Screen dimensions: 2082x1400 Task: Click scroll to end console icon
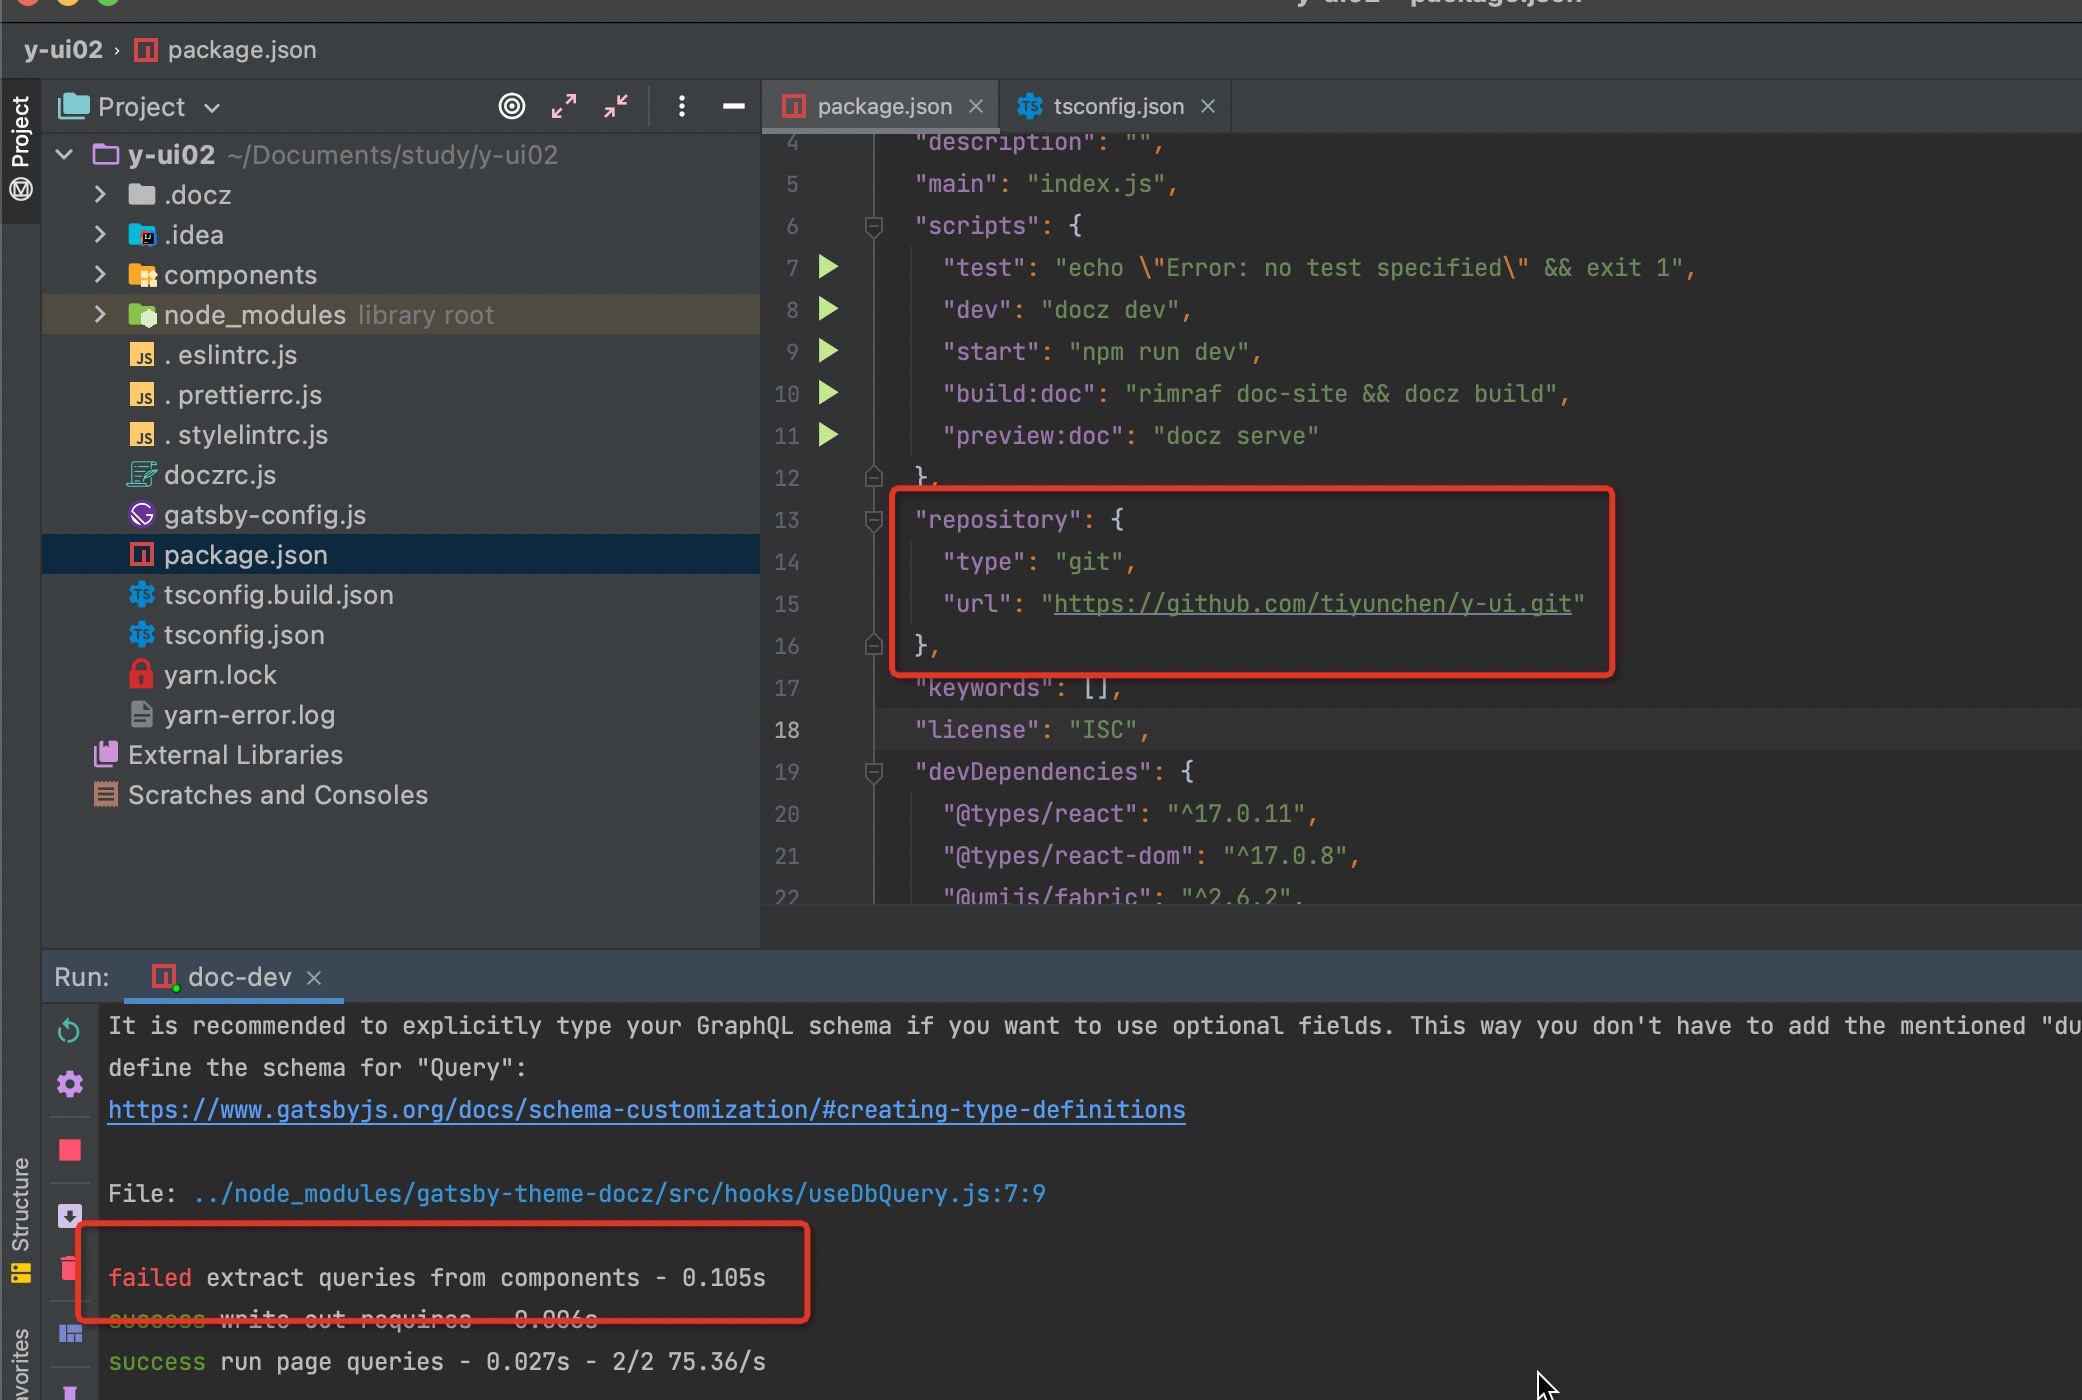[x=69, y=1216]
